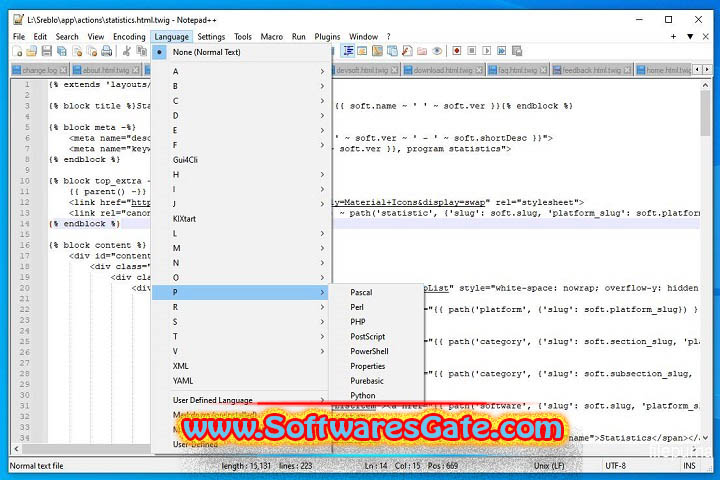The height and width of the screenshot is (480, 720).
Task: Open the User Defined Language submenu
Action: [x=241, y=400]
